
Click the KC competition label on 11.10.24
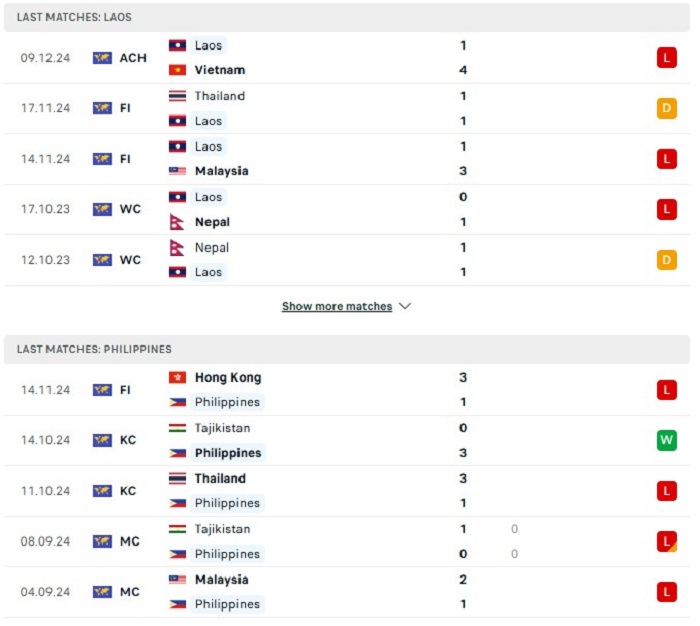point(128,491)
